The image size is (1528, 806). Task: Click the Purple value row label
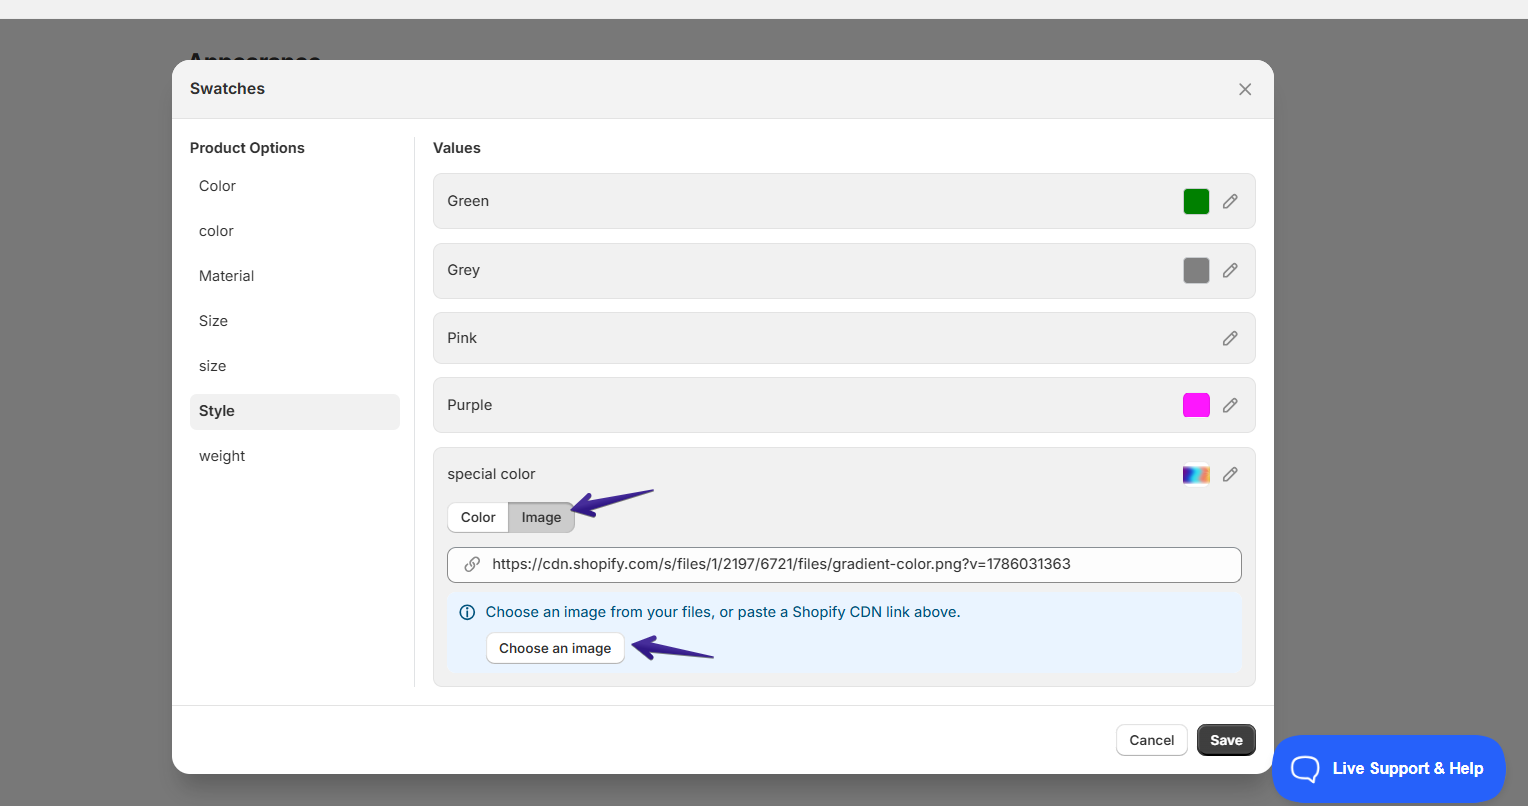pyautogui.click(x=470, y=405)
